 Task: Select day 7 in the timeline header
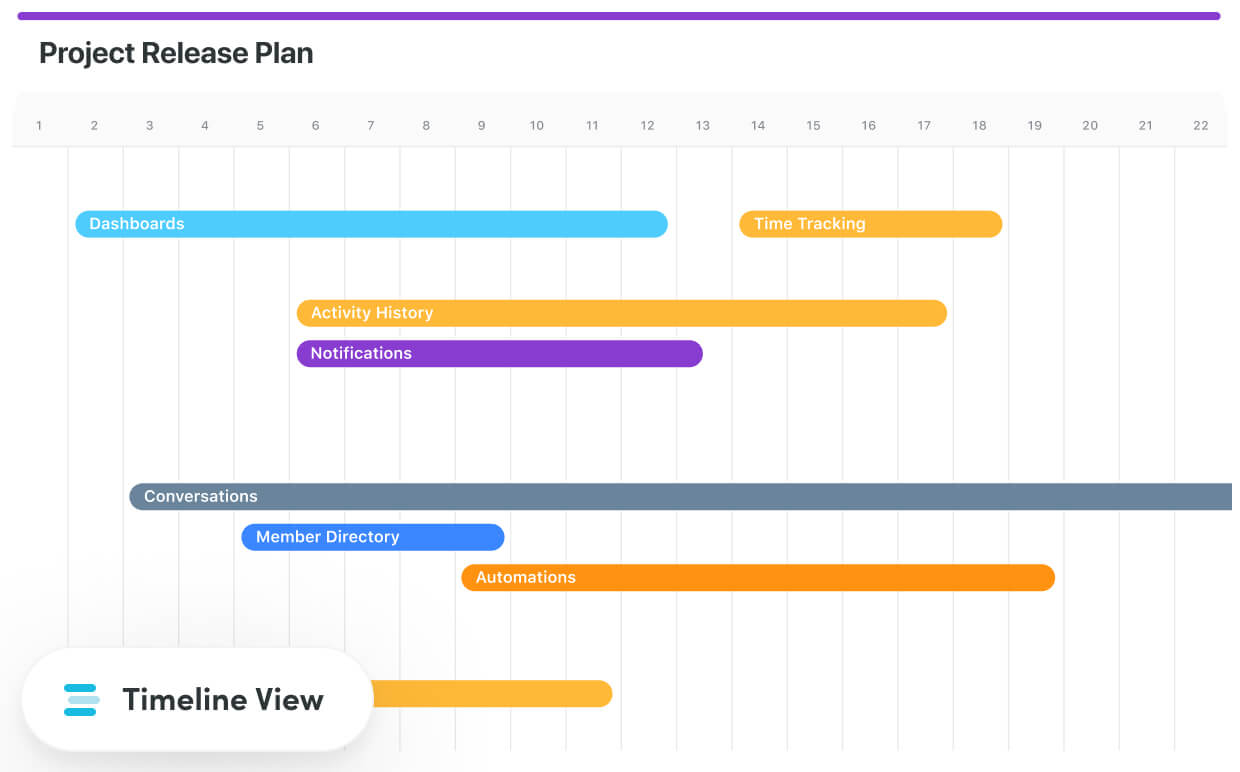371,126
